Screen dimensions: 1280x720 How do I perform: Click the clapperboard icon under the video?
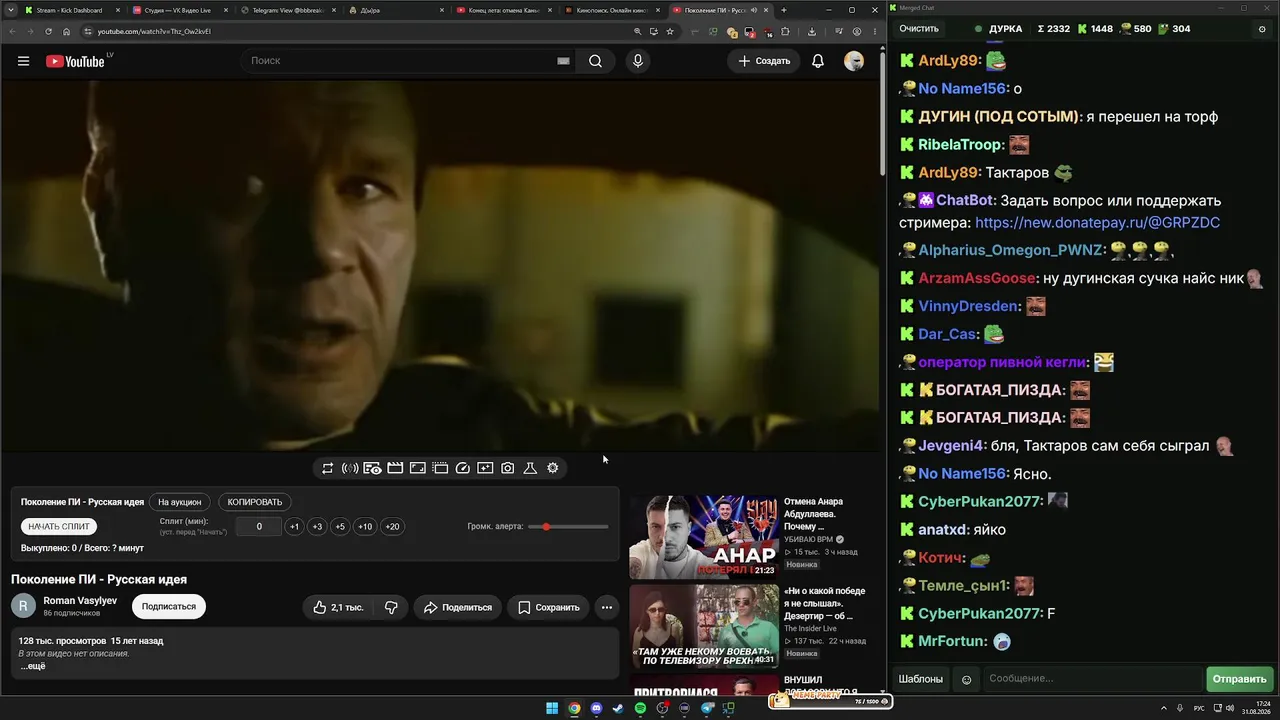pyautogui.click(x=395, y=468)
